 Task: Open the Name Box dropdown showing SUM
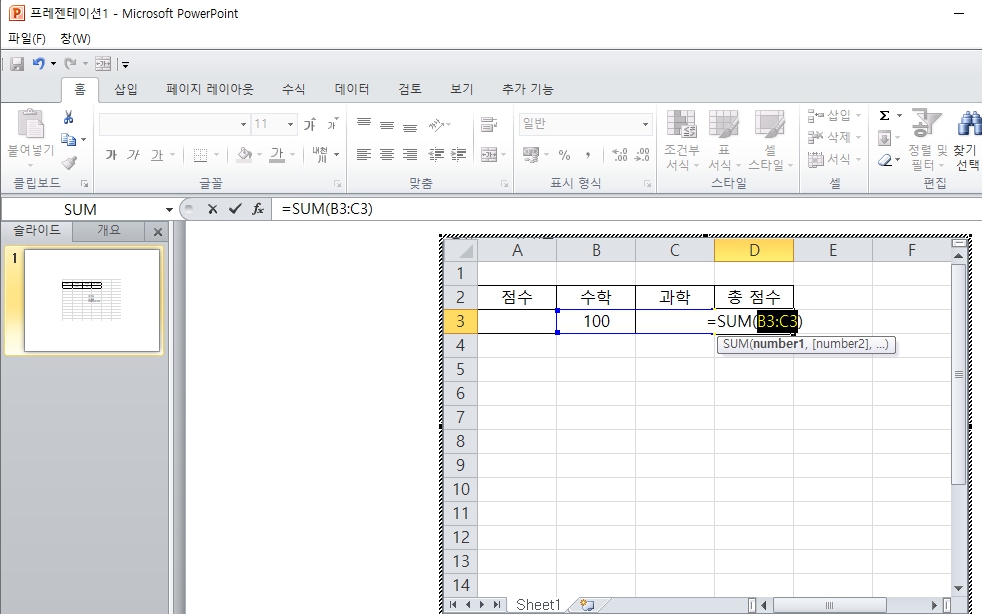click(169, 209)
